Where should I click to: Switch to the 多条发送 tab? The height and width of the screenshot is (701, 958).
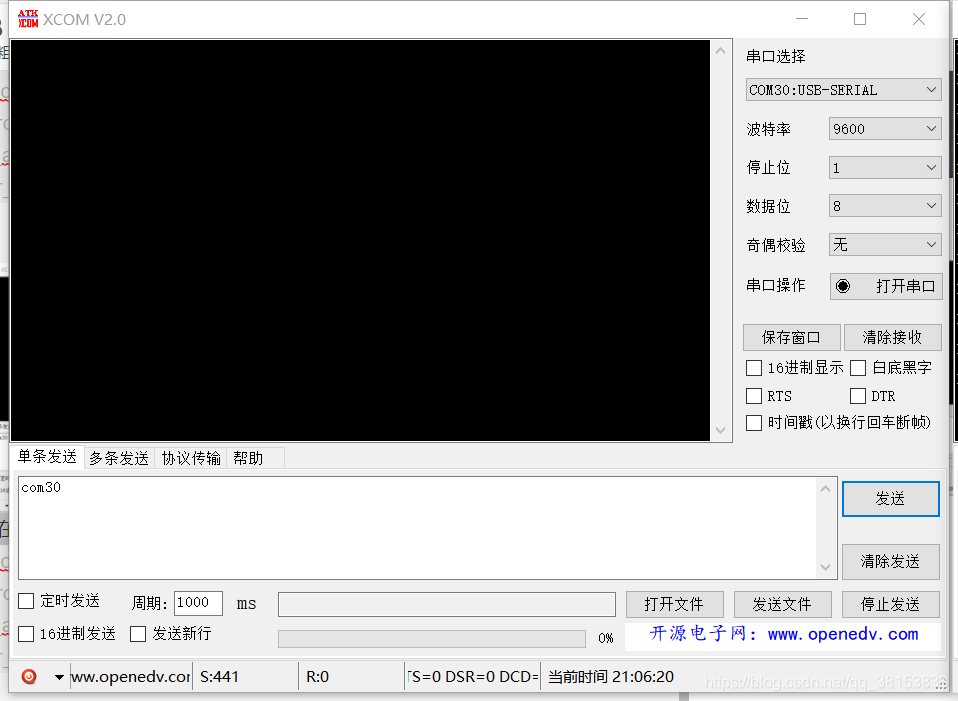(119, 458)
